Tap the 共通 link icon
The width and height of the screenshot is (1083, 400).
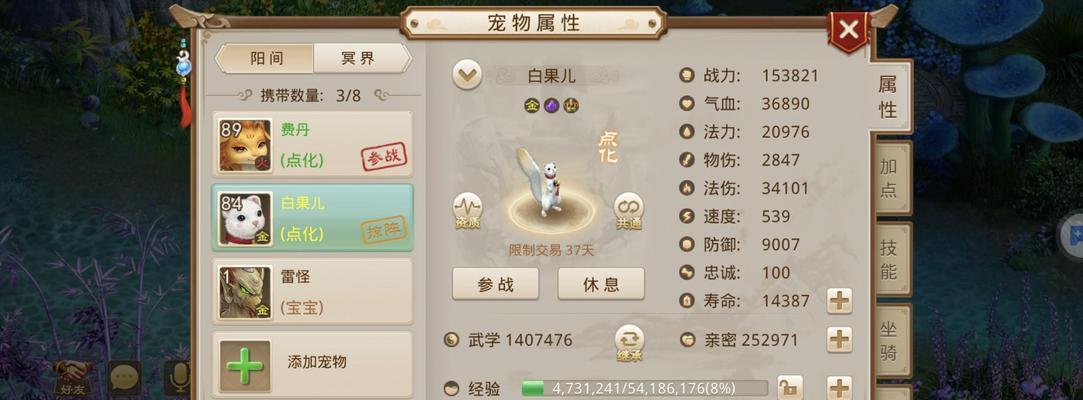pyautogui.click(x=629, y=211)
